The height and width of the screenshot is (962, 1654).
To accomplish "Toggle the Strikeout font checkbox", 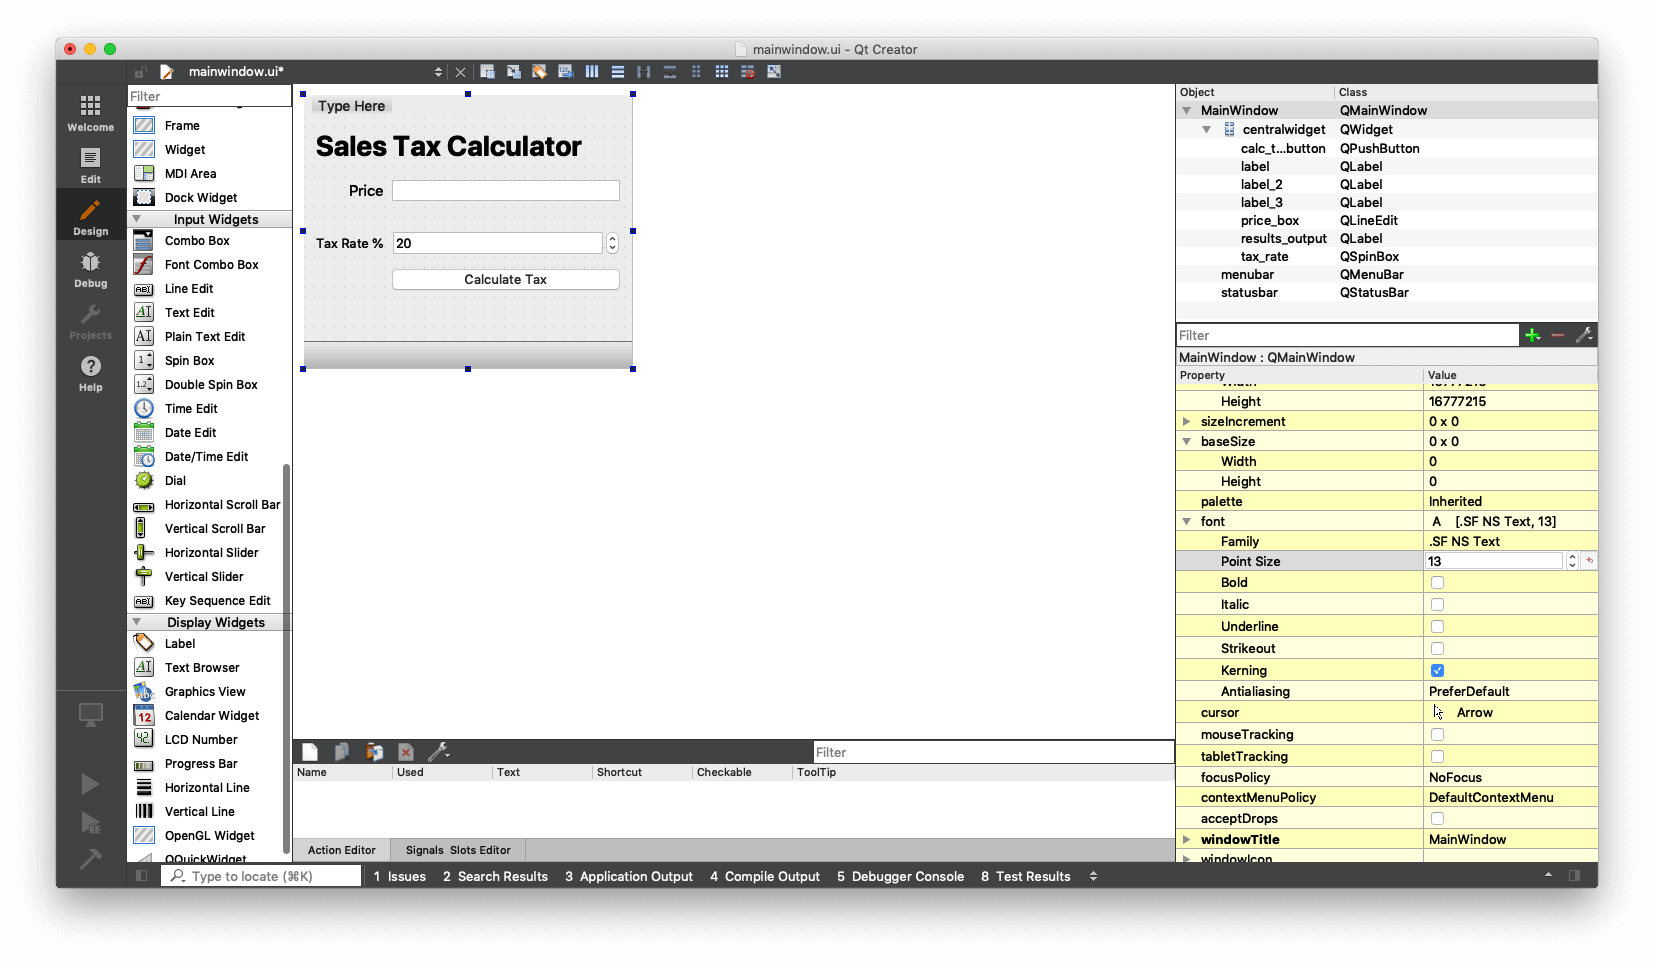I will click(1437, 649).
